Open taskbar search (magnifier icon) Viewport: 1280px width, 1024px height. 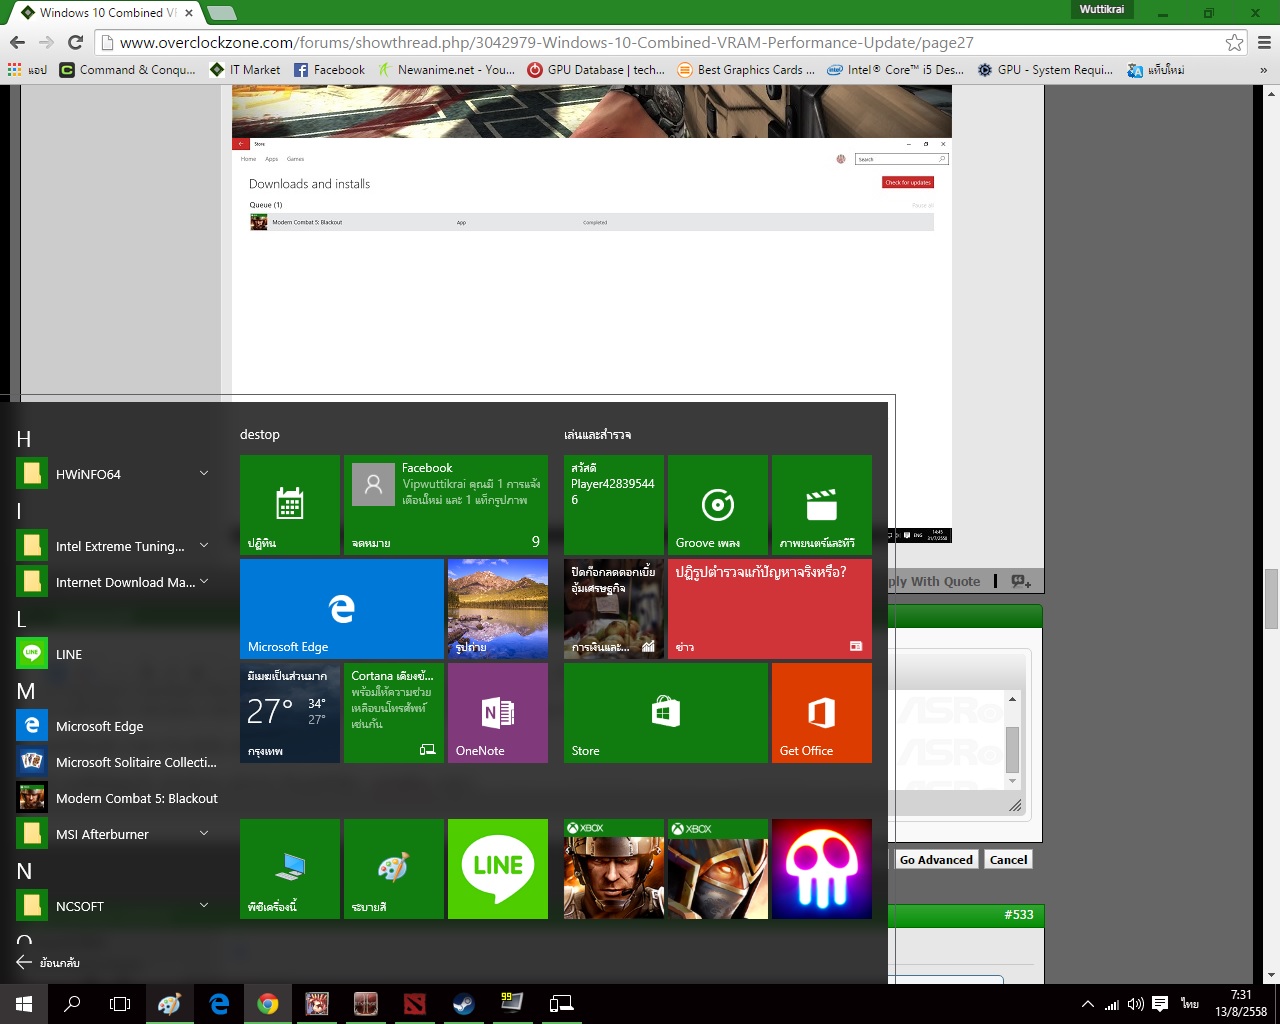tap(72, 1004)
